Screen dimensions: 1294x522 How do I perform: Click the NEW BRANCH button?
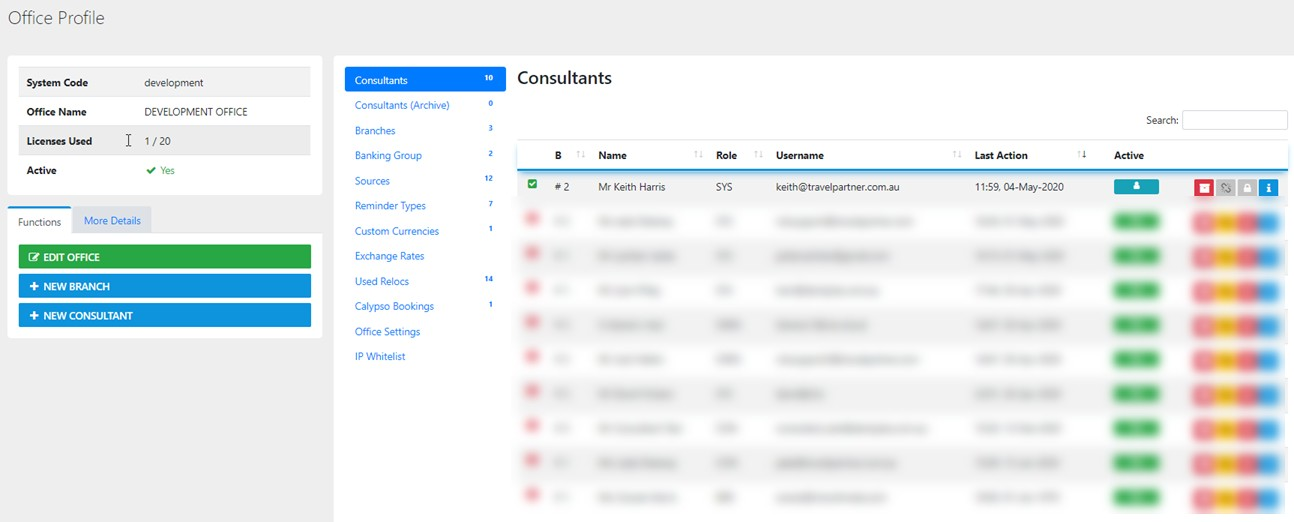[165, 286]
